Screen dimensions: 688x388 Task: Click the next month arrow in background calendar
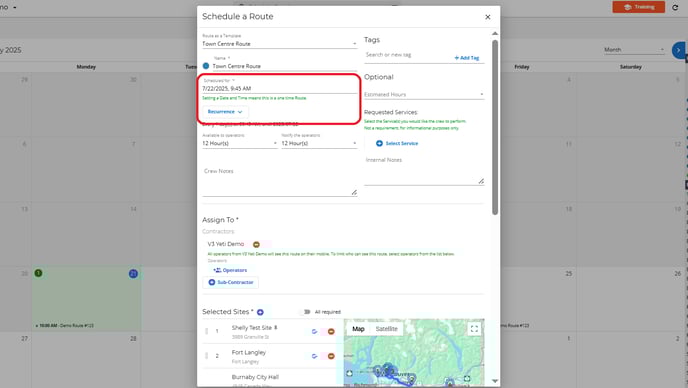(x=679, y=50)
